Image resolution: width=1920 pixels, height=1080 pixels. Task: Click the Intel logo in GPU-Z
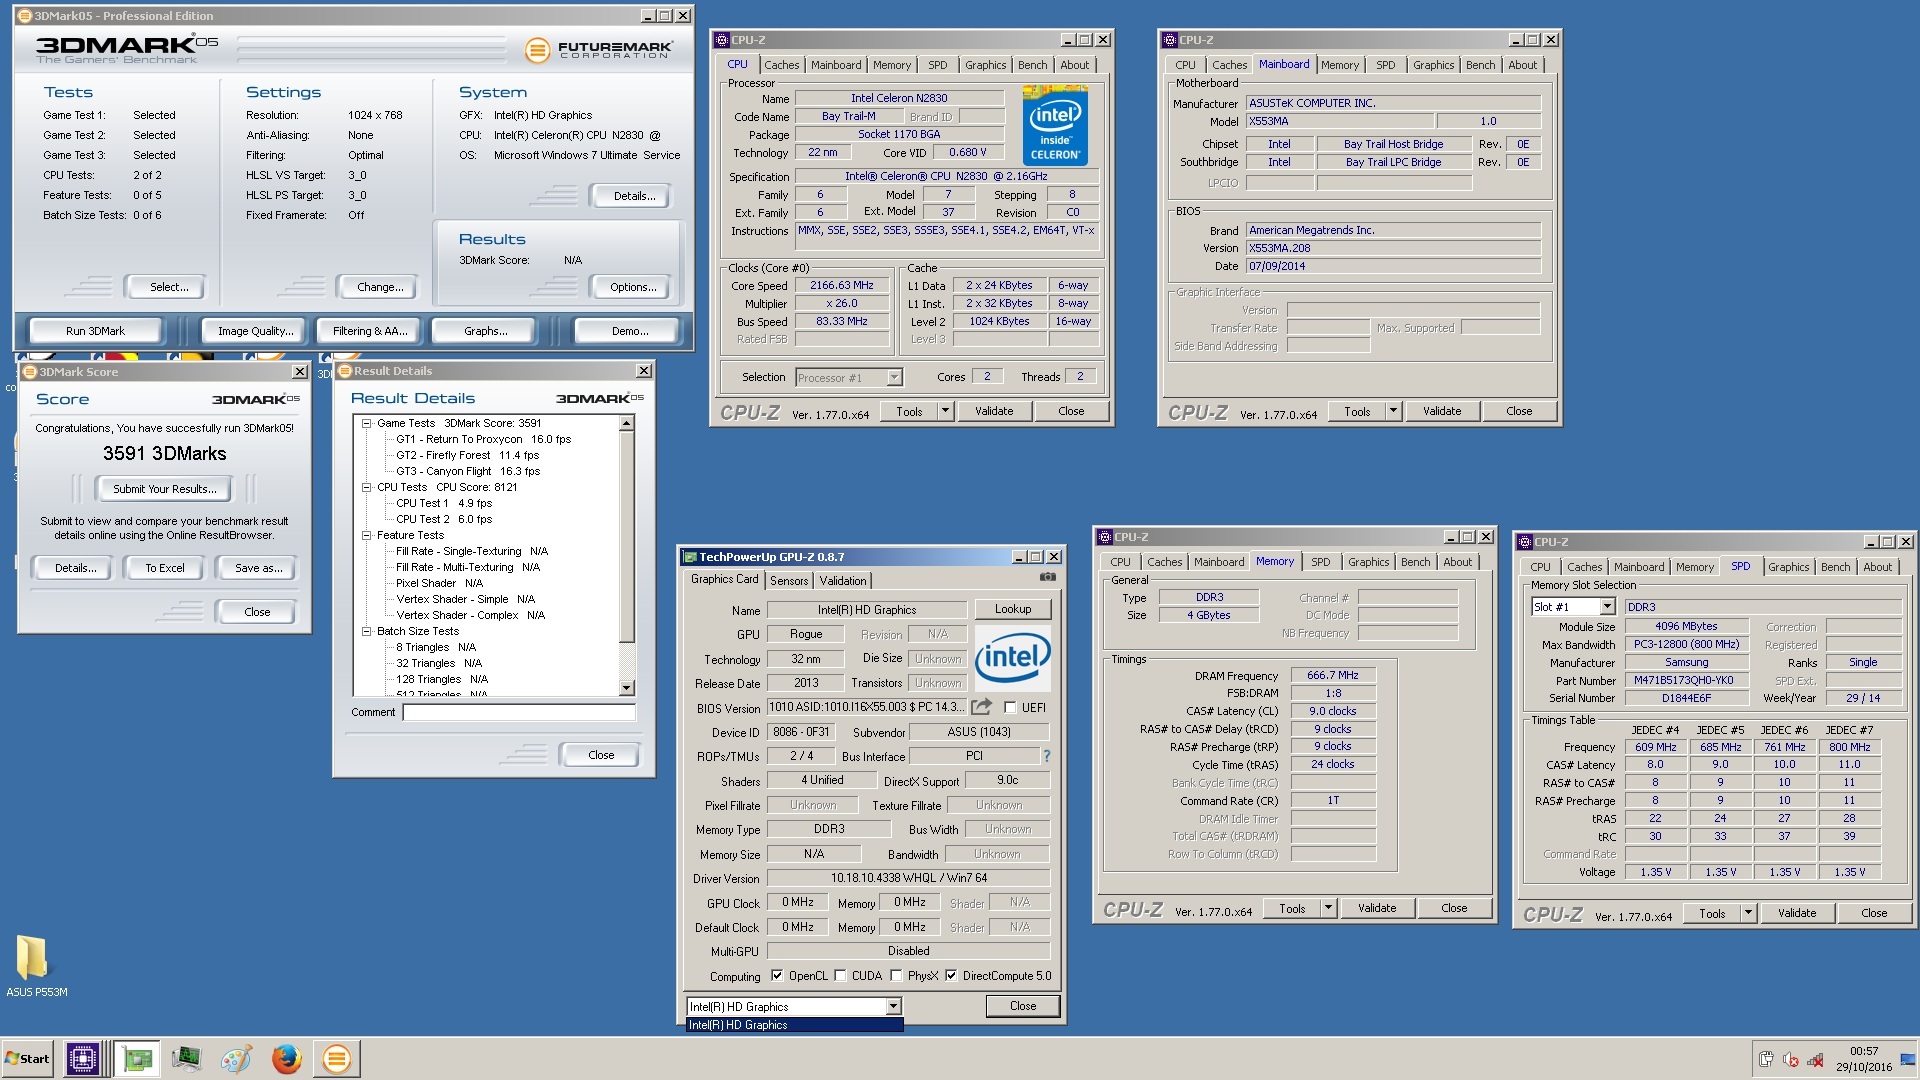coord(1012,658)
